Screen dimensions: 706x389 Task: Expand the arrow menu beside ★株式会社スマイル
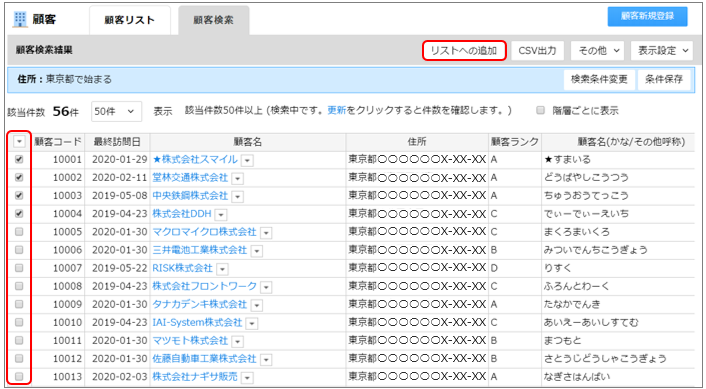pos(247,160)
